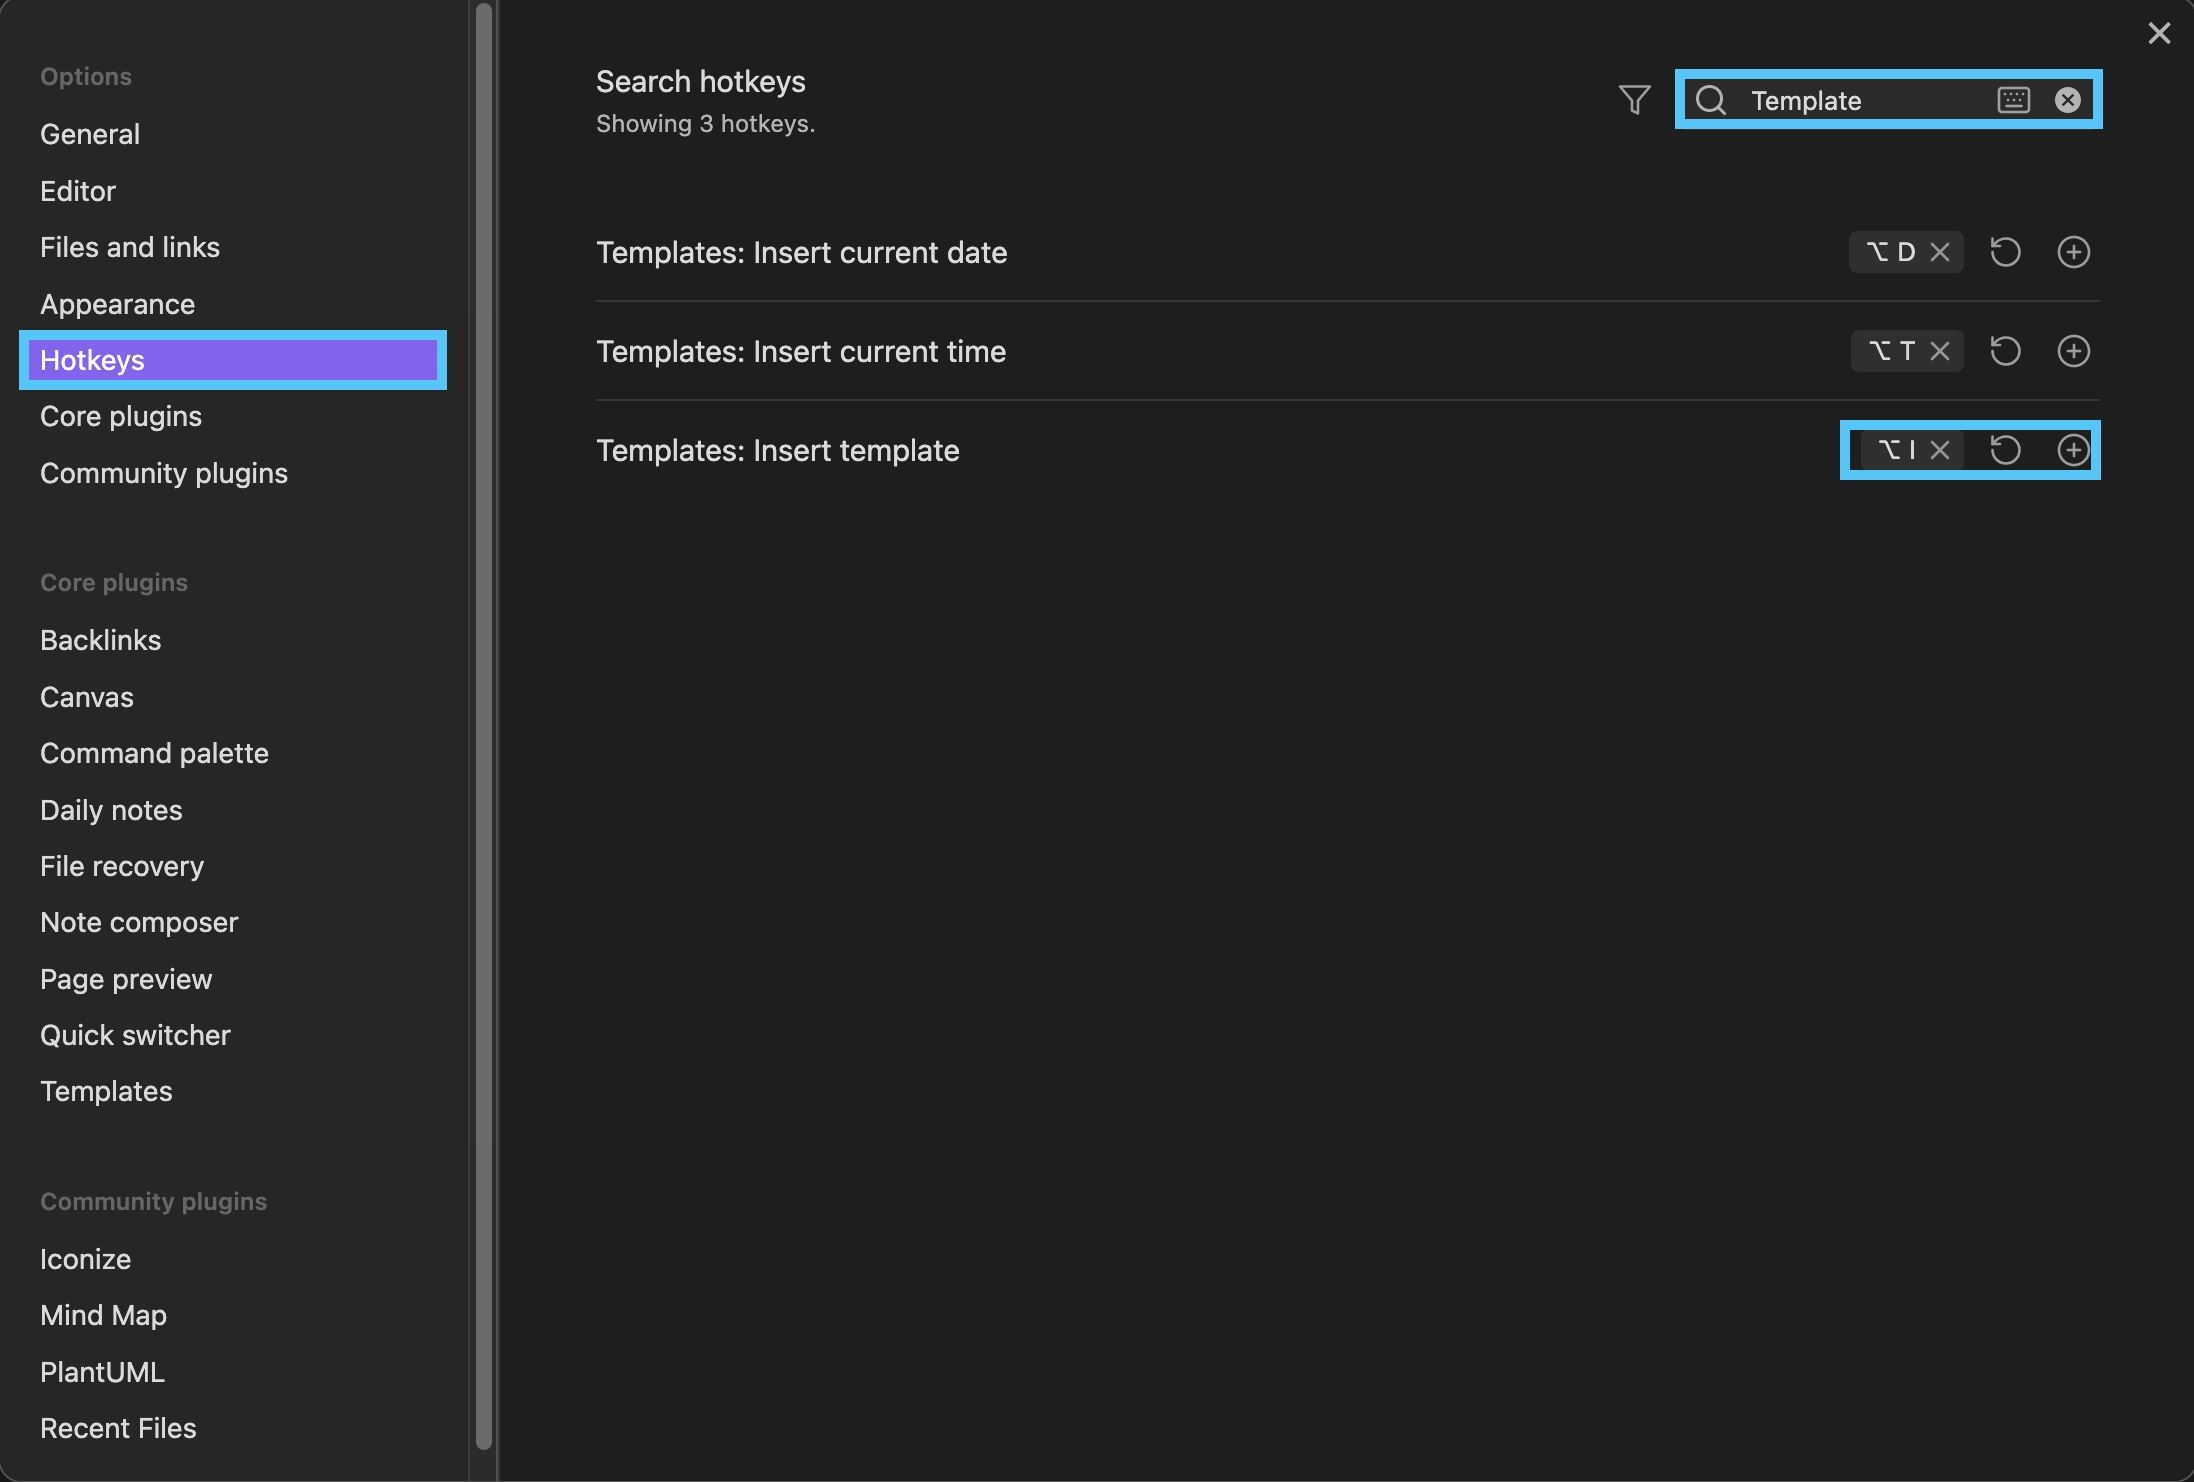
Task: Open PlantUML plugin settings
Action: coord(102,1372)
